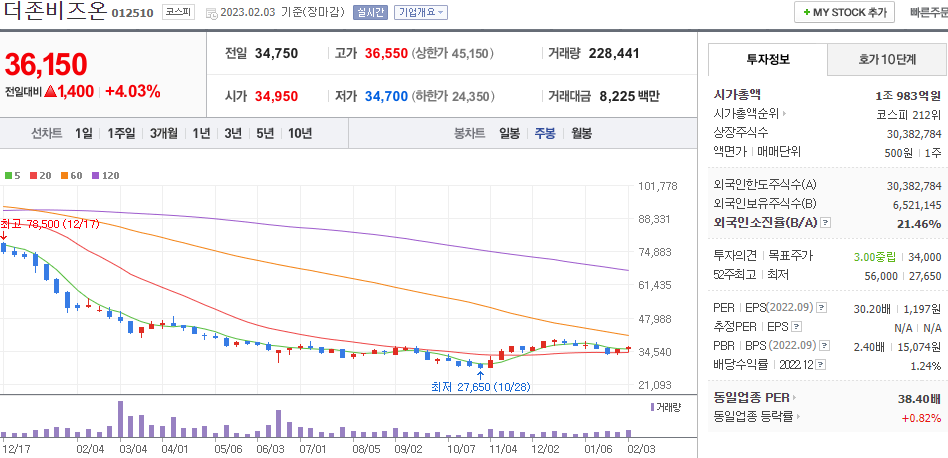Click the 저가 value 34,700
Screen dimensions: 948x458
tap(386, 95)
